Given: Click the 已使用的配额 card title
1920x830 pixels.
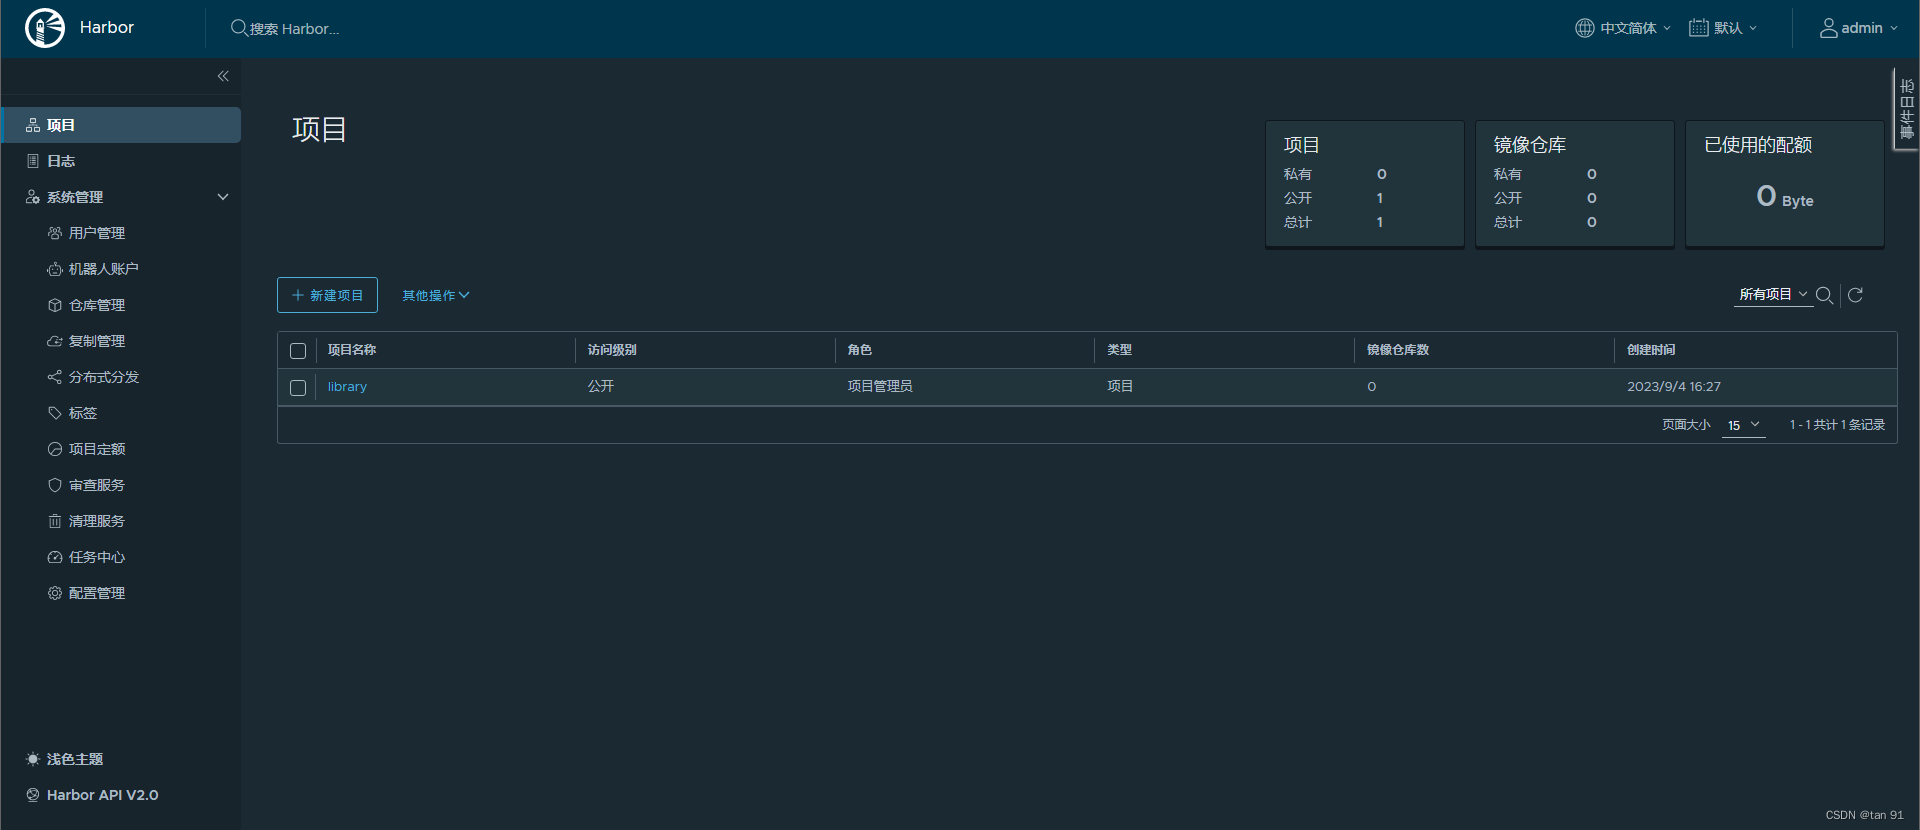Looking at the screenshot, I should point(1758,145).
